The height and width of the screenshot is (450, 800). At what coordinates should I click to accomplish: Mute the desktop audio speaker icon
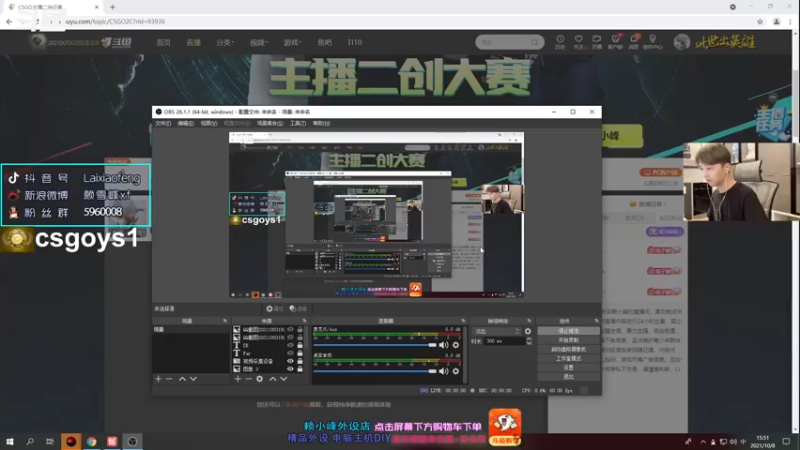[443, 371]
